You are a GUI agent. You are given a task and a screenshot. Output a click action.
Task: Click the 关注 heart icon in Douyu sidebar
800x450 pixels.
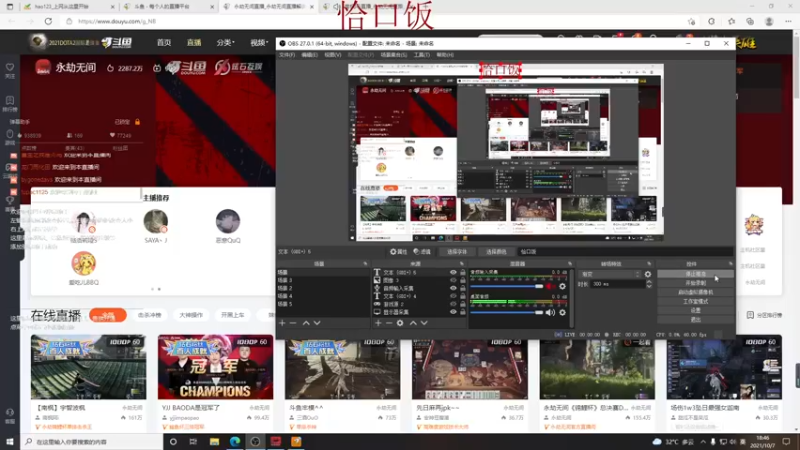coord(10,67)
